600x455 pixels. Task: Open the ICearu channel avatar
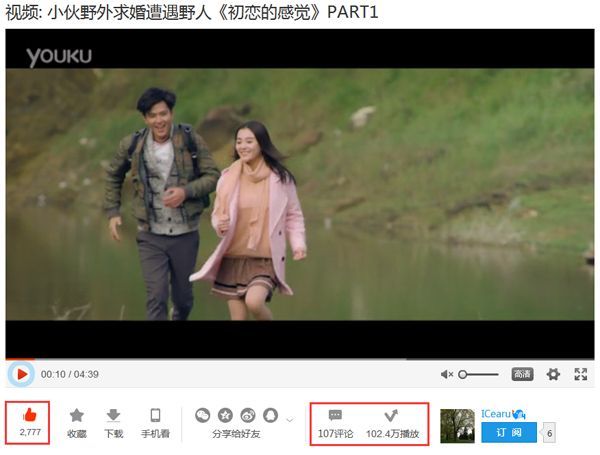[x=457, y=426]
